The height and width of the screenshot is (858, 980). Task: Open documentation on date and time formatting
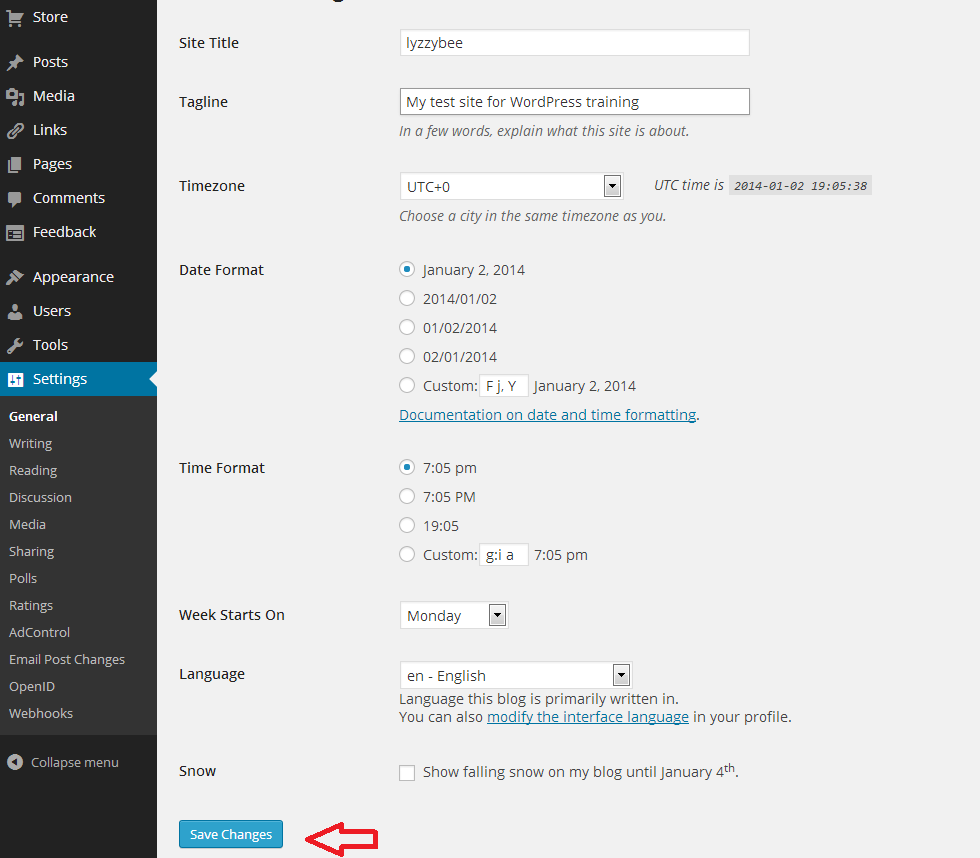(547, 414)
